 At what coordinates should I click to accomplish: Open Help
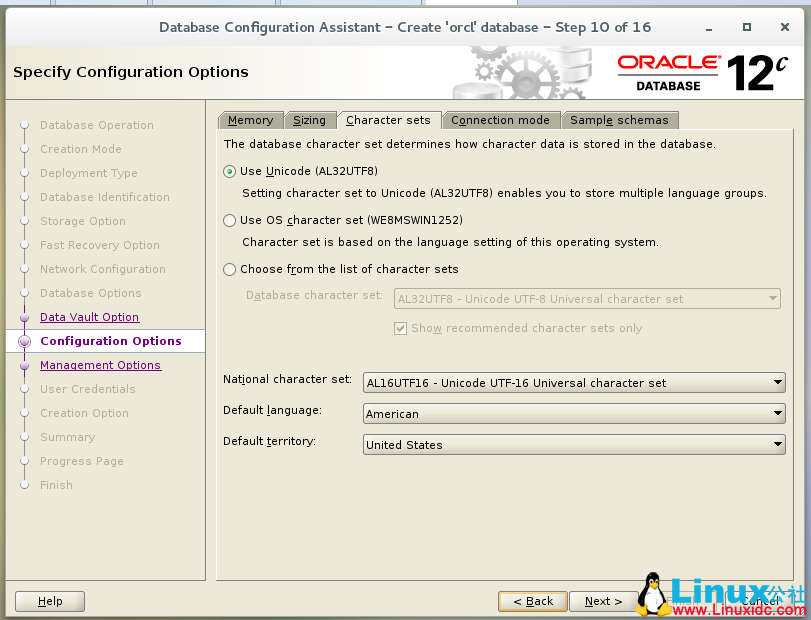(49, 601)
